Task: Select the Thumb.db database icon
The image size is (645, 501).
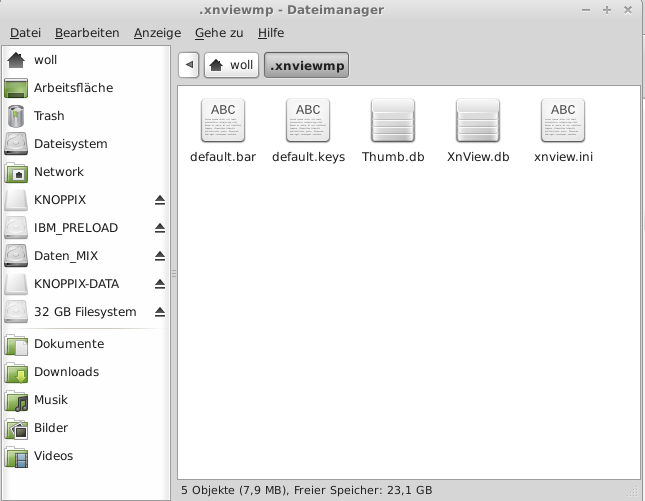Action: coord(393,121)
